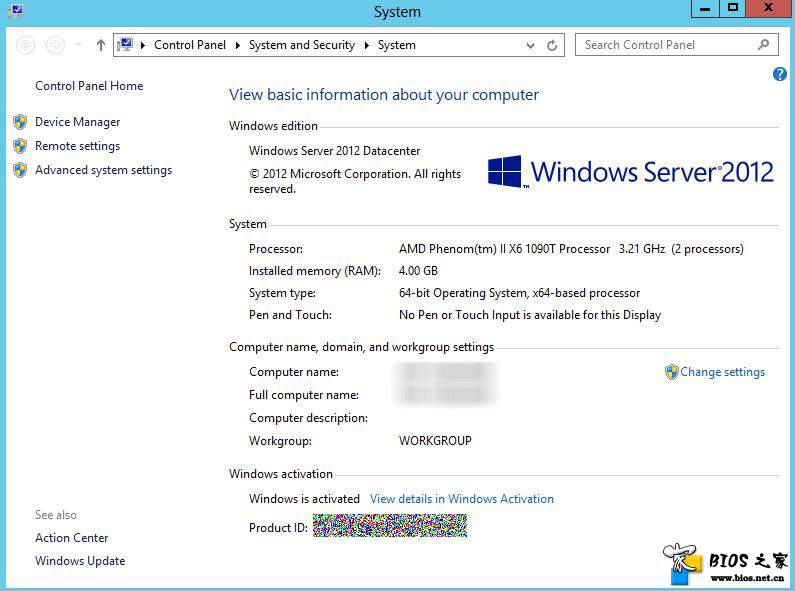Click the shield icon beside Remote settings

click(20, 146)
